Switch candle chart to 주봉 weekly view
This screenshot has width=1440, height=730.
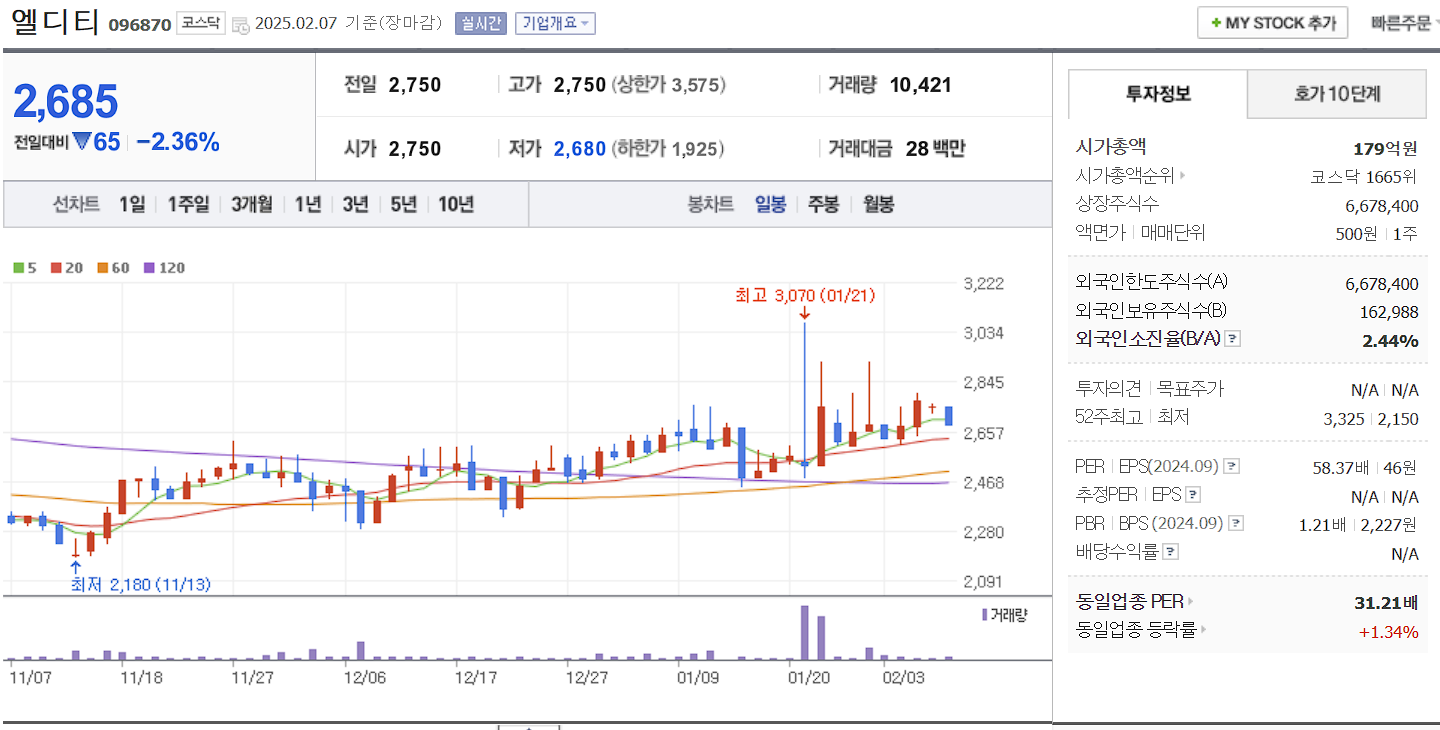823,204
